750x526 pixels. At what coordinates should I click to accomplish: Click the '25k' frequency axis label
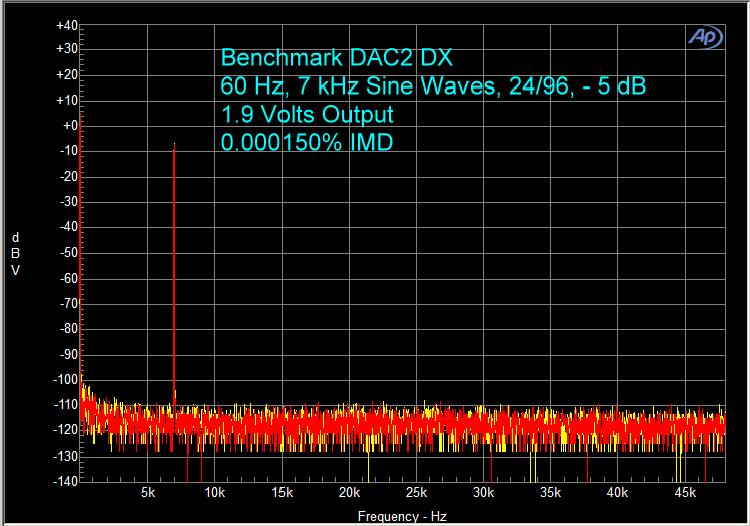417,493
